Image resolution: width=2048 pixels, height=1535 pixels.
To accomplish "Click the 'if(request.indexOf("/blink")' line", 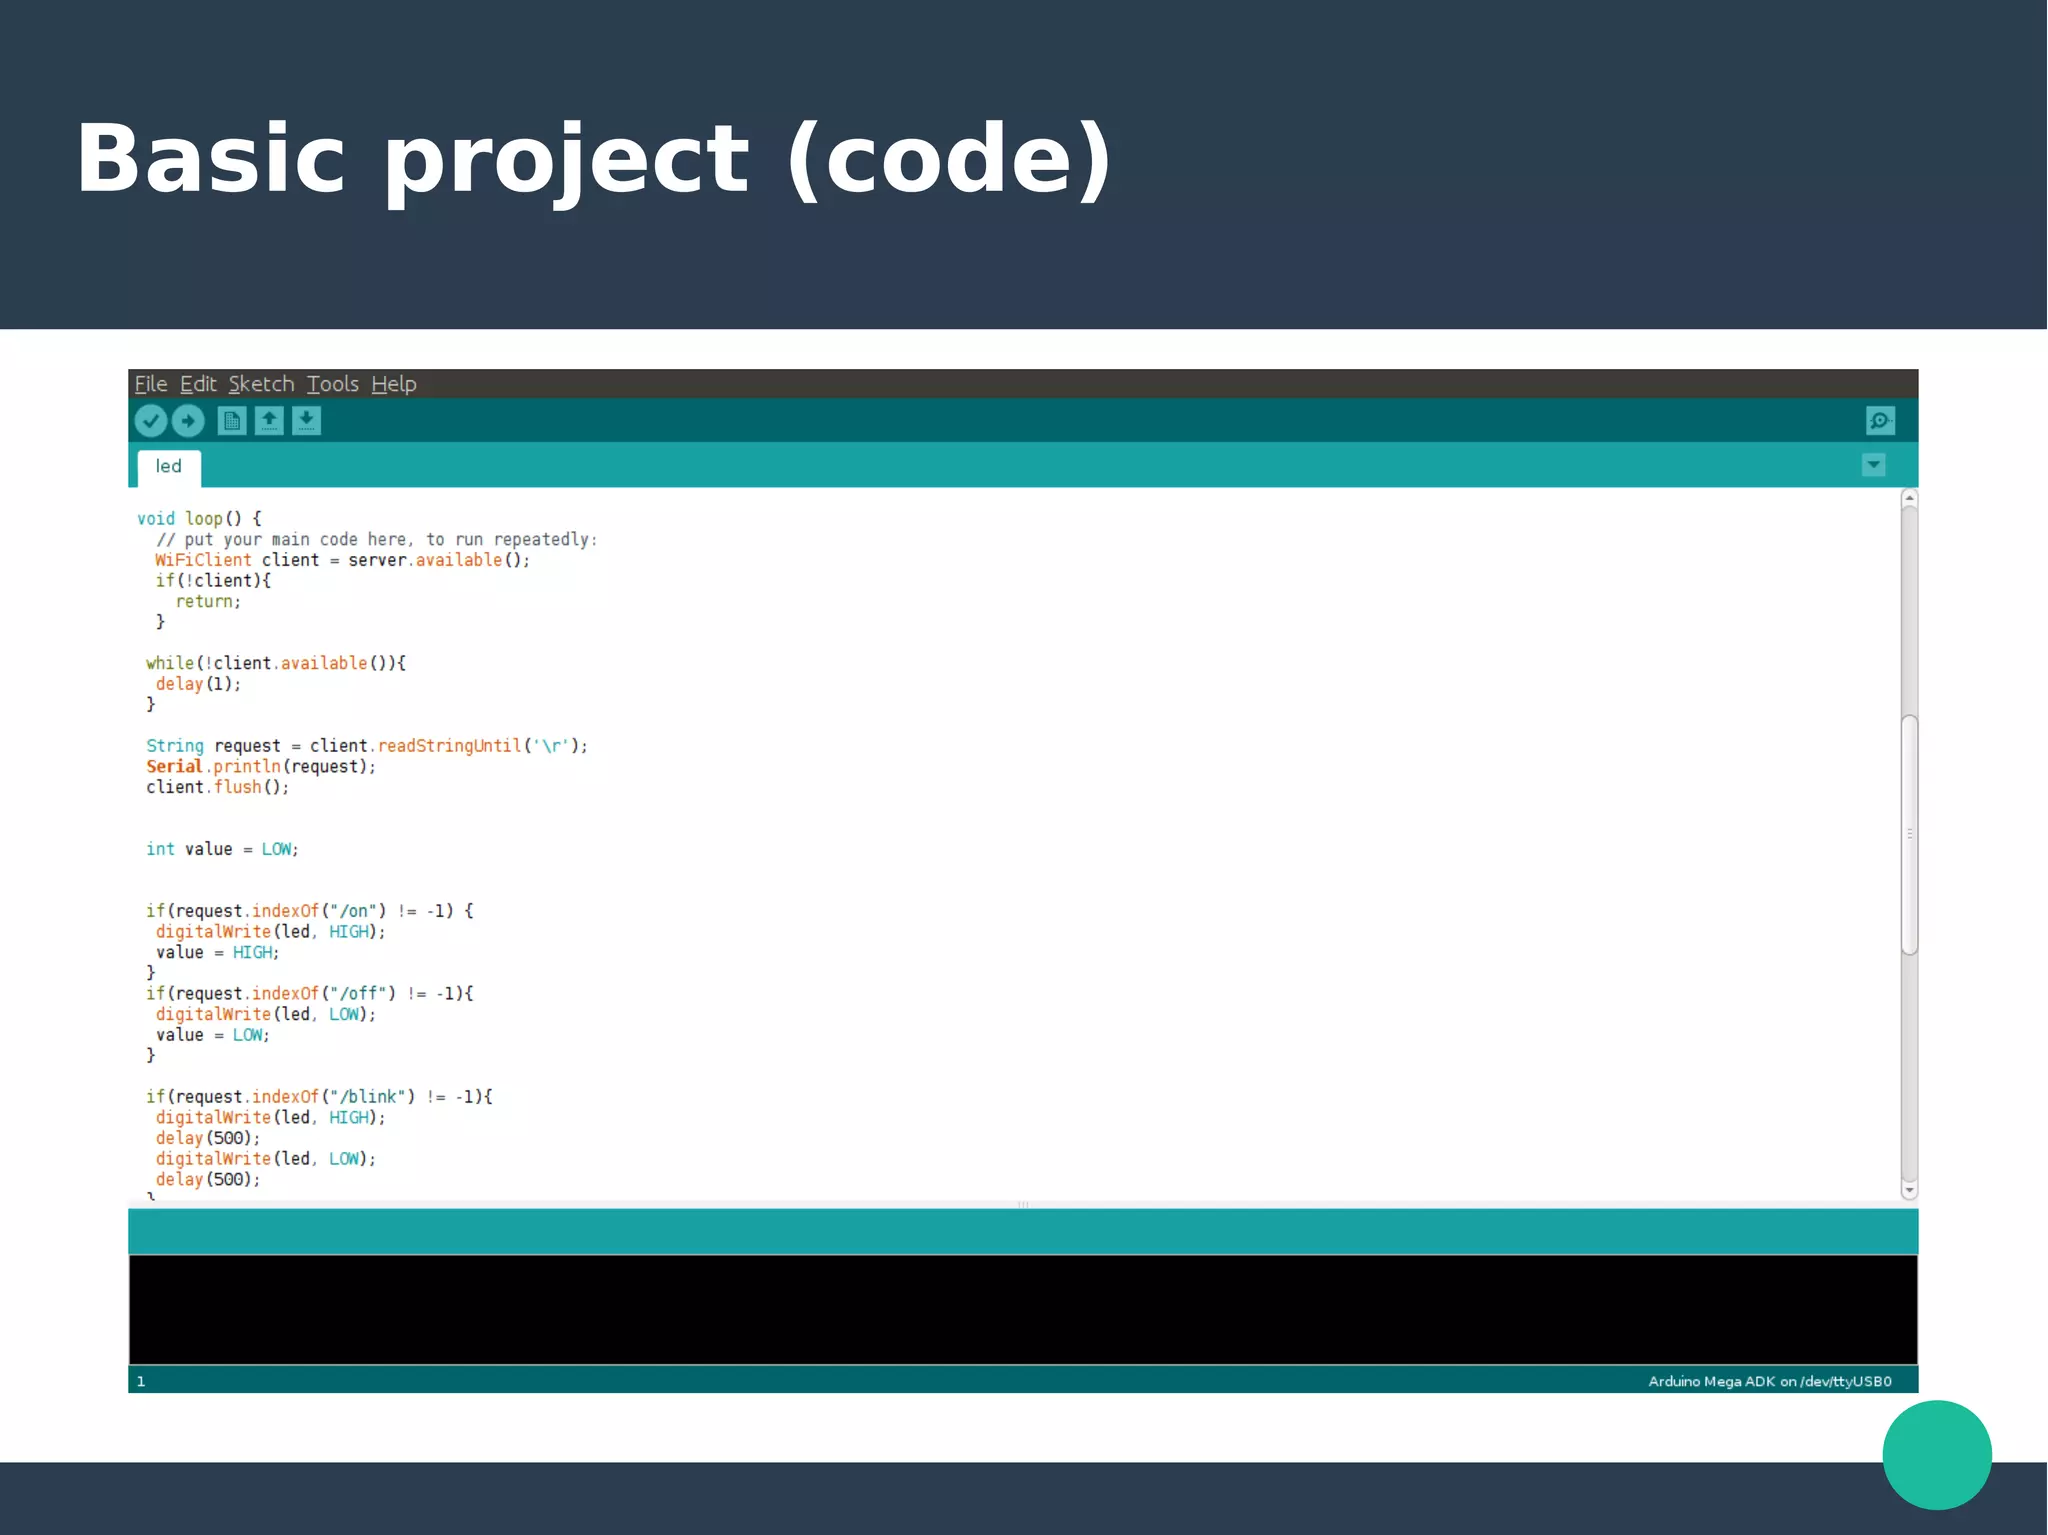I will (x=319, y=1097).
